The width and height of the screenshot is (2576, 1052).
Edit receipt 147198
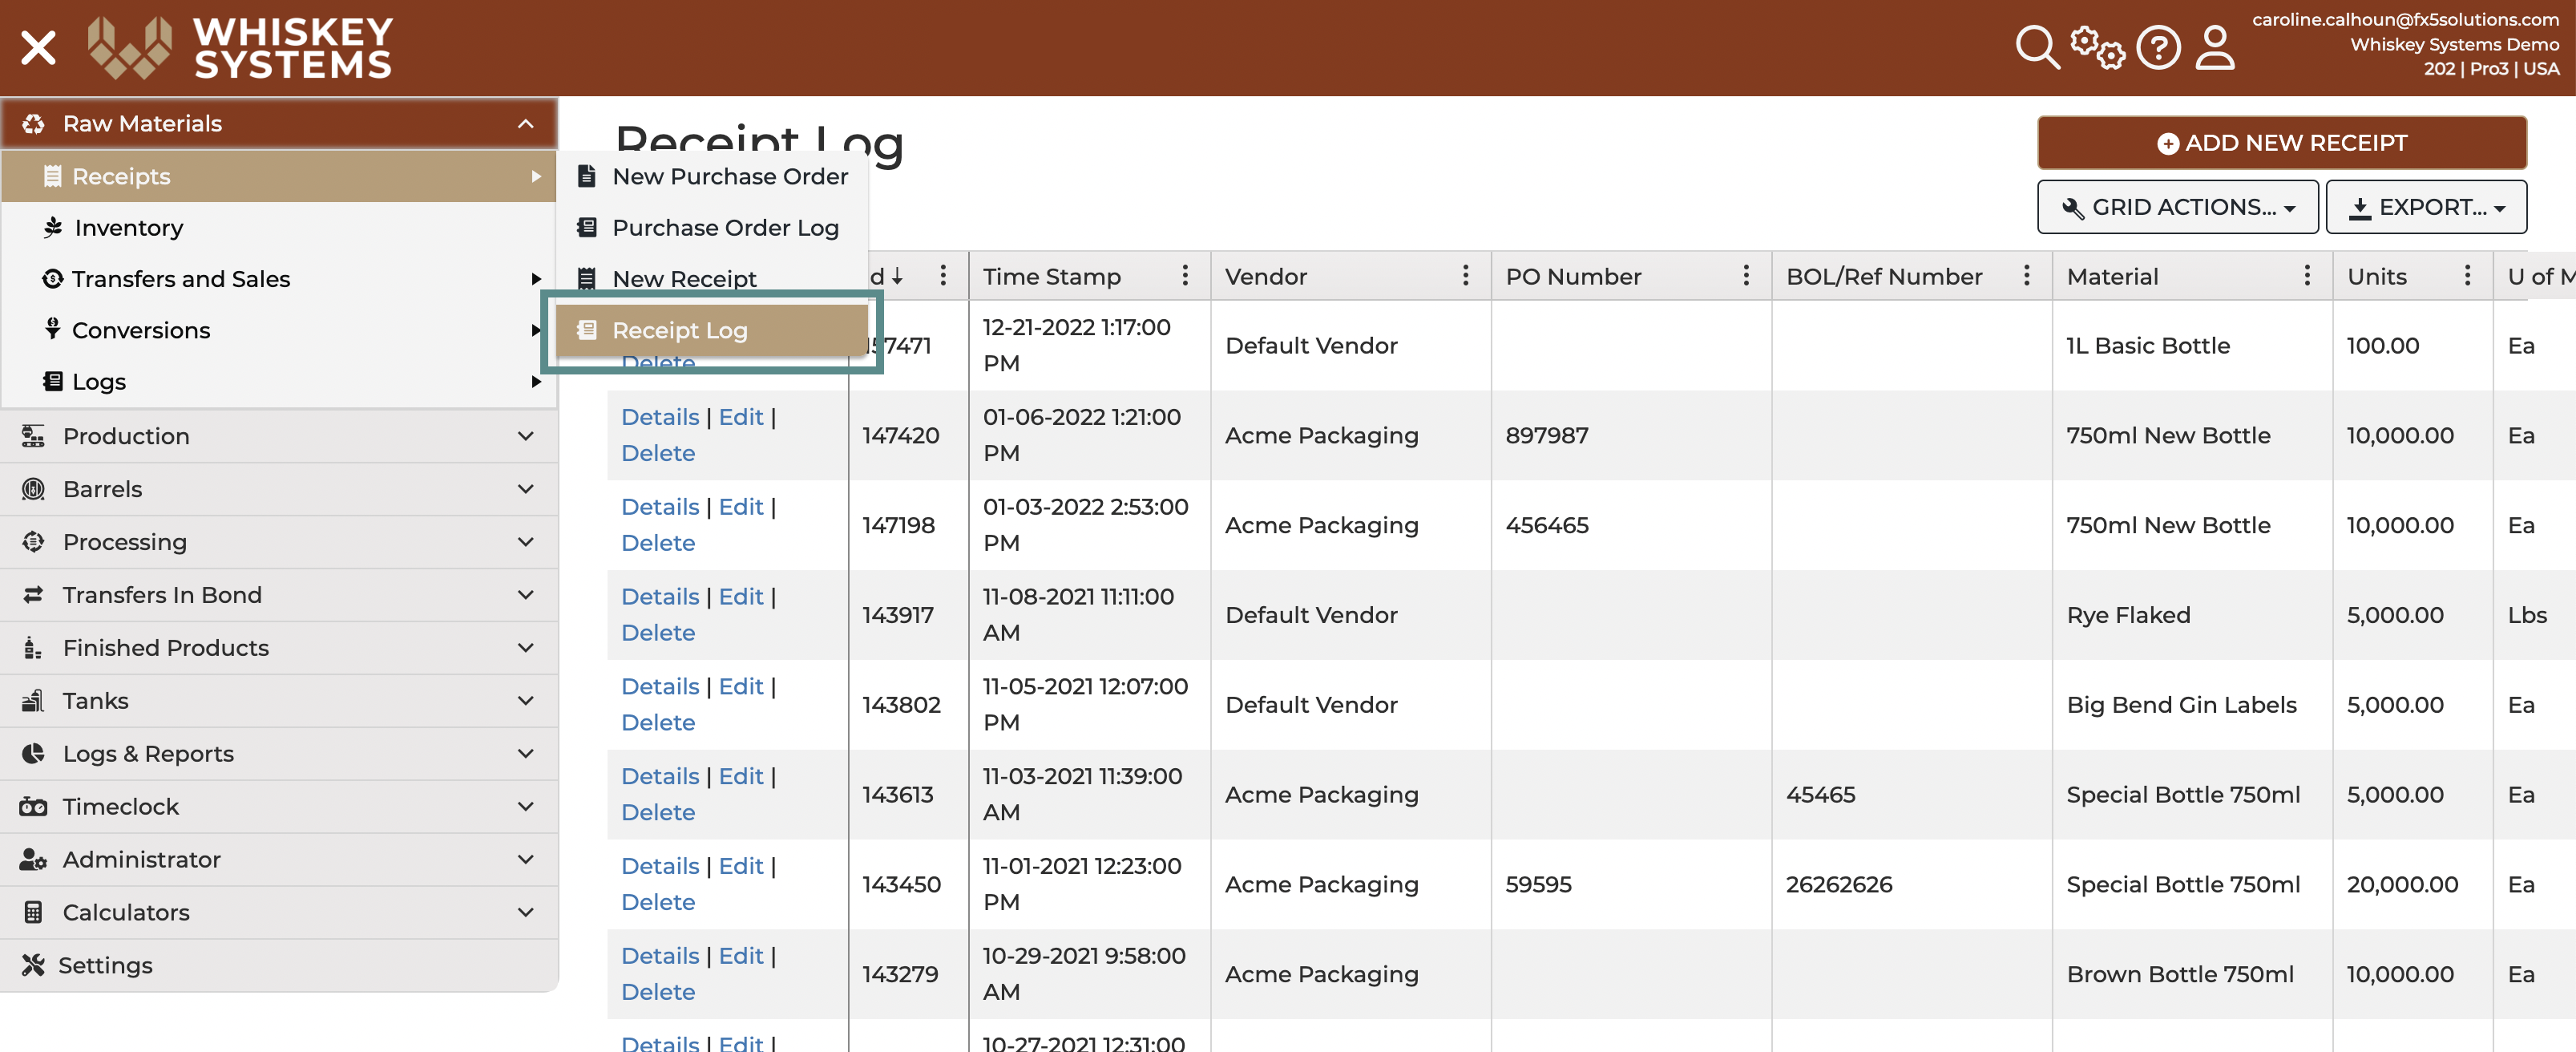click(x=741, y=507)
